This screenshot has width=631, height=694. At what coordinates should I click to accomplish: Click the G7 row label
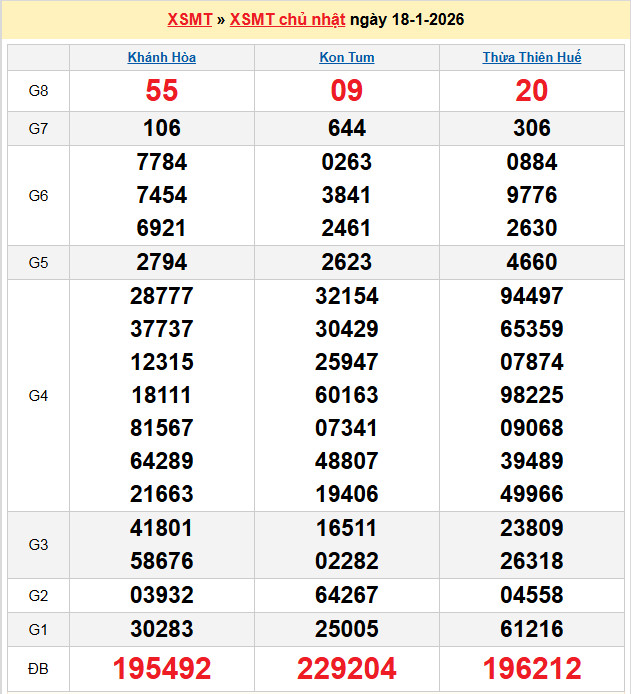38,128
